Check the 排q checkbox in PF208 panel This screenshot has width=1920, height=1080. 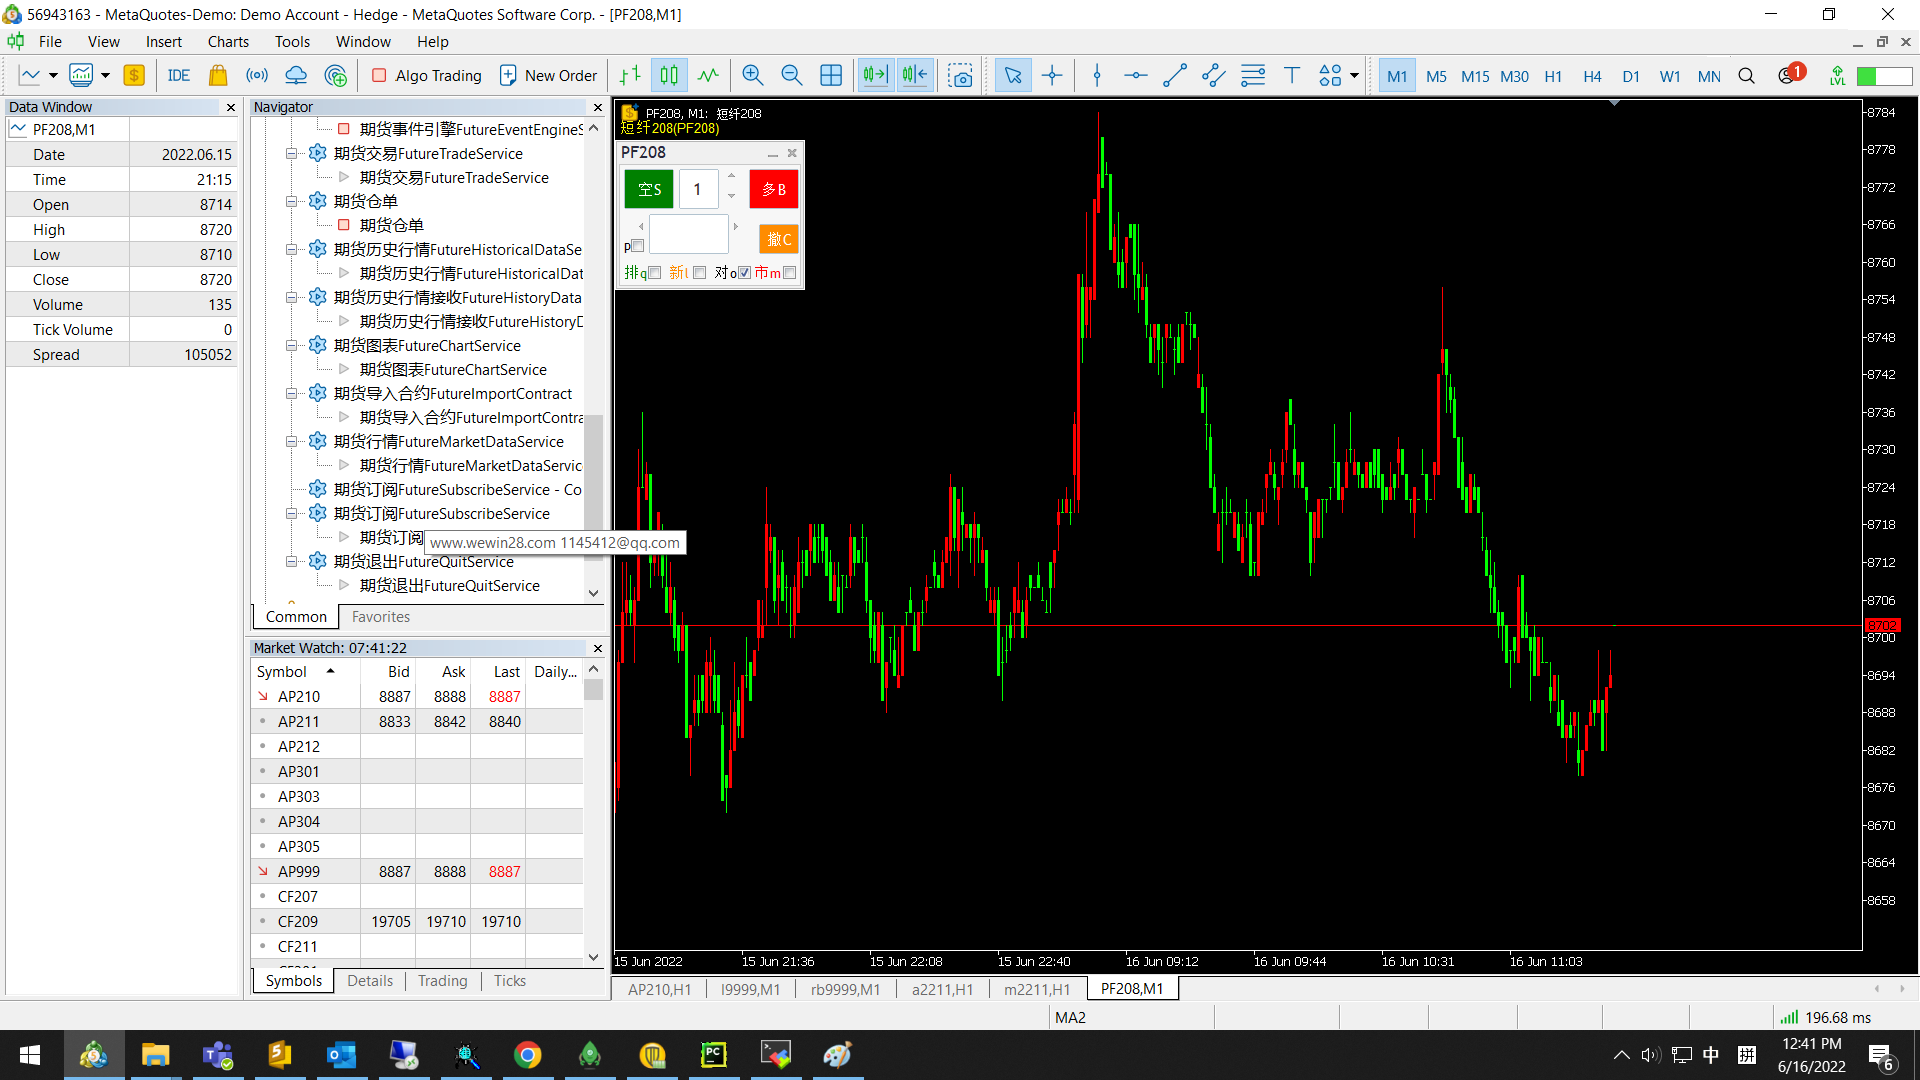tap(655, 273)
